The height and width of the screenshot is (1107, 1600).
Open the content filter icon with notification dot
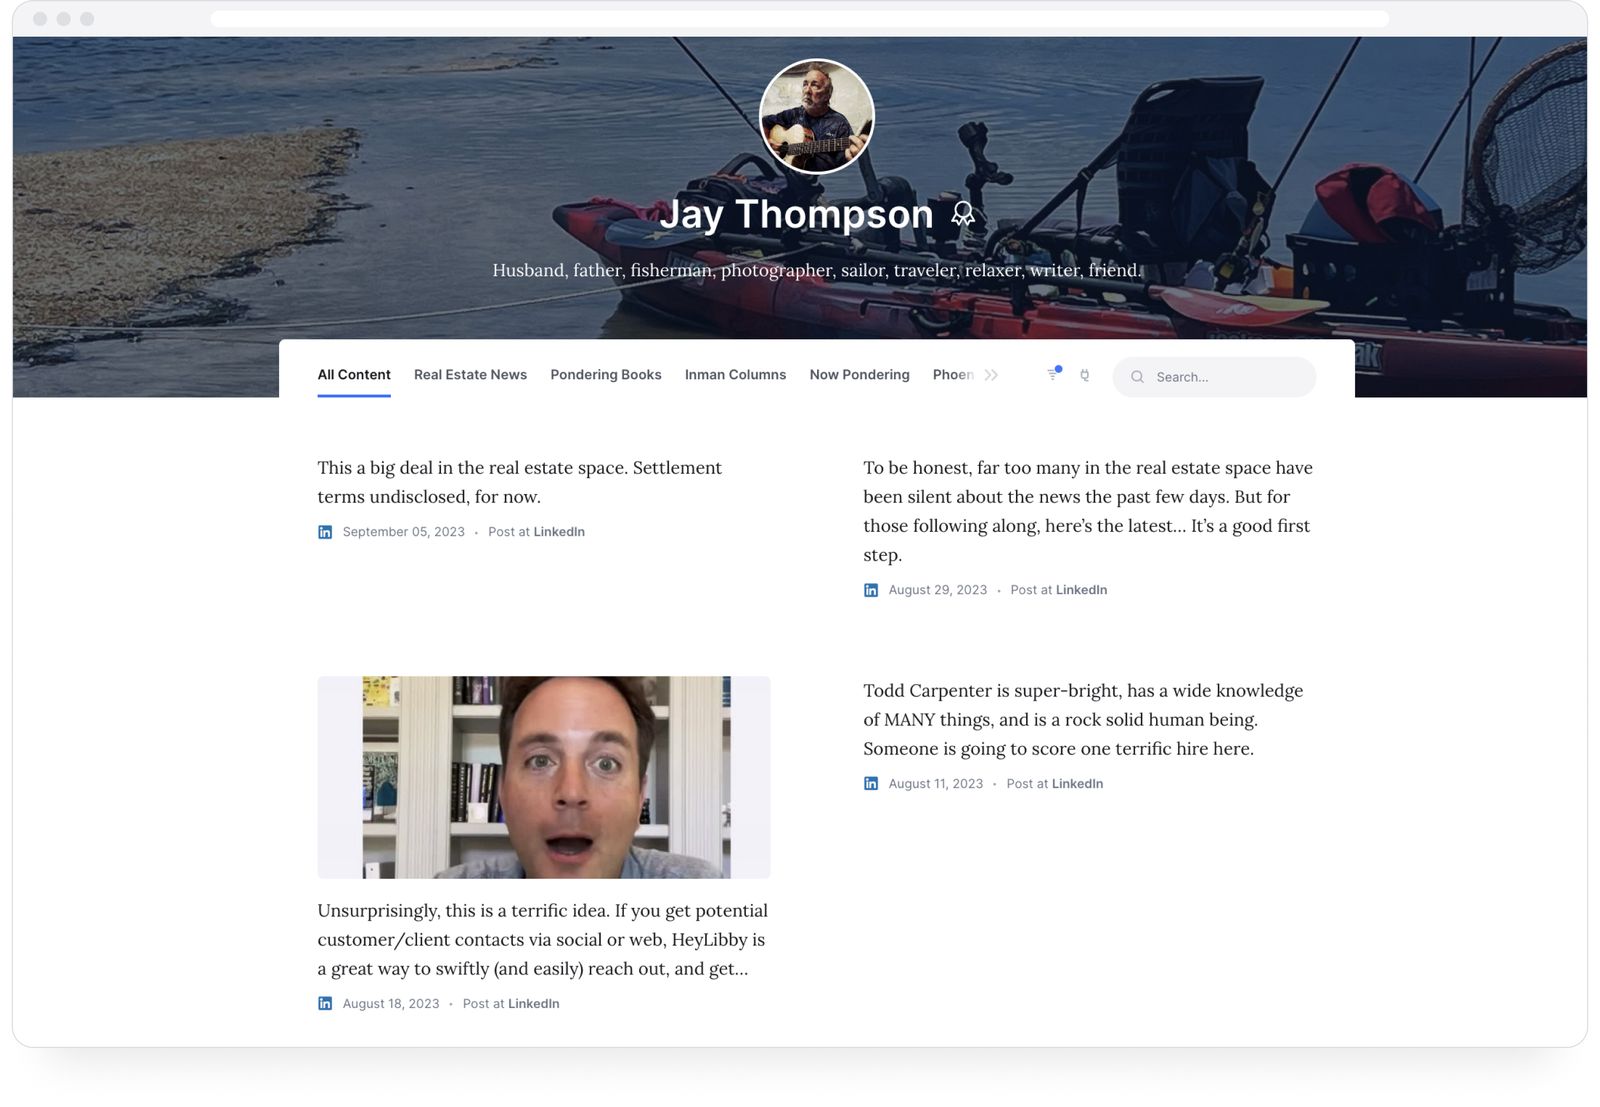pyautogui.click(x=1053, y=376)
